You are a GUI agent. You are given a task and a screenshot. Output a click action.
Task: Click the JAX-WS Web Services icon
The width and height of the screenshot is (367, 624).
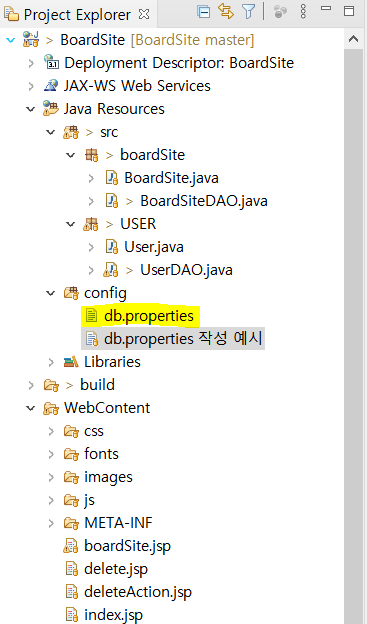[x=51, y=86]
